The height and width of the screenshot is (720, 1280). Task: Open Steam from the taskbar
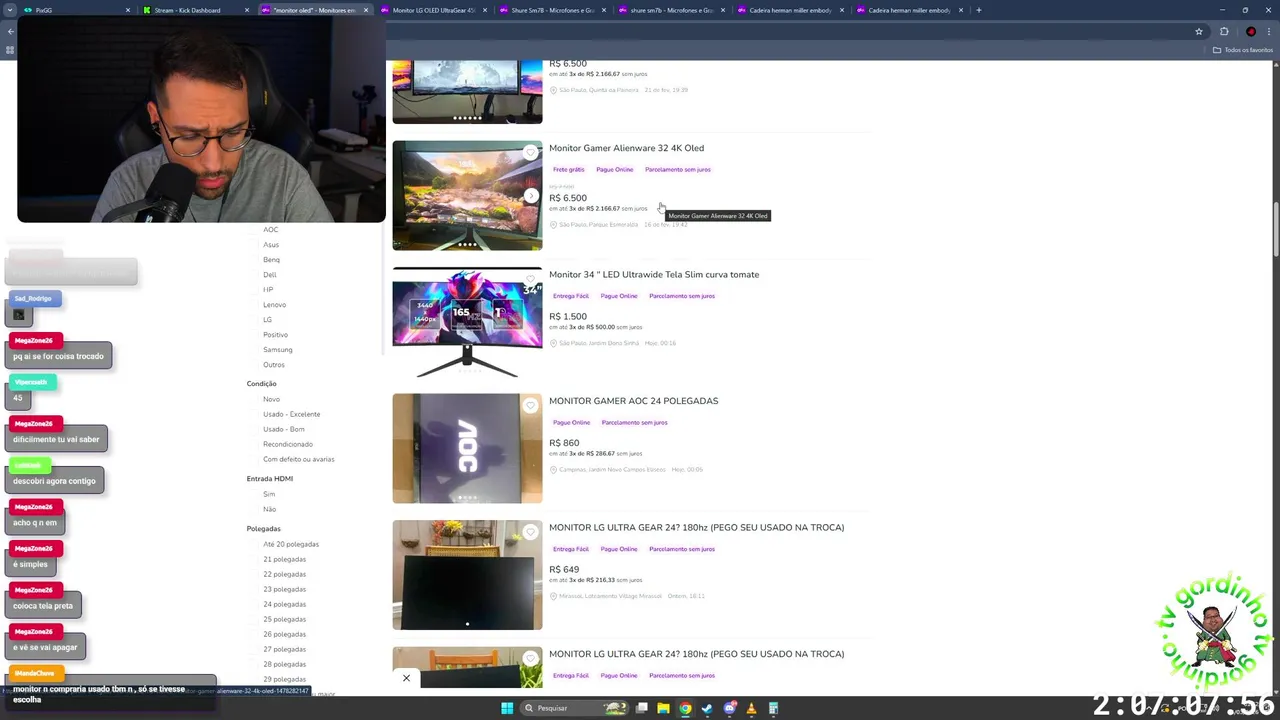(x=707, y=708)
